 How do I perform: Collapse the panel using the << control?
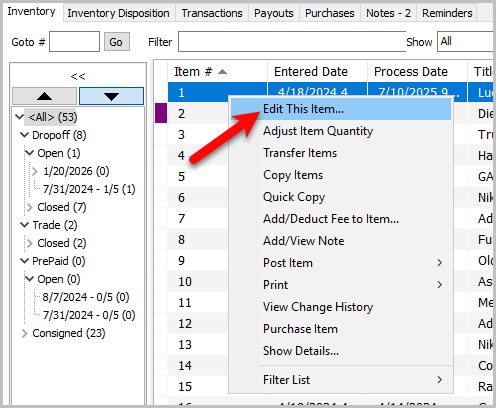78,76
